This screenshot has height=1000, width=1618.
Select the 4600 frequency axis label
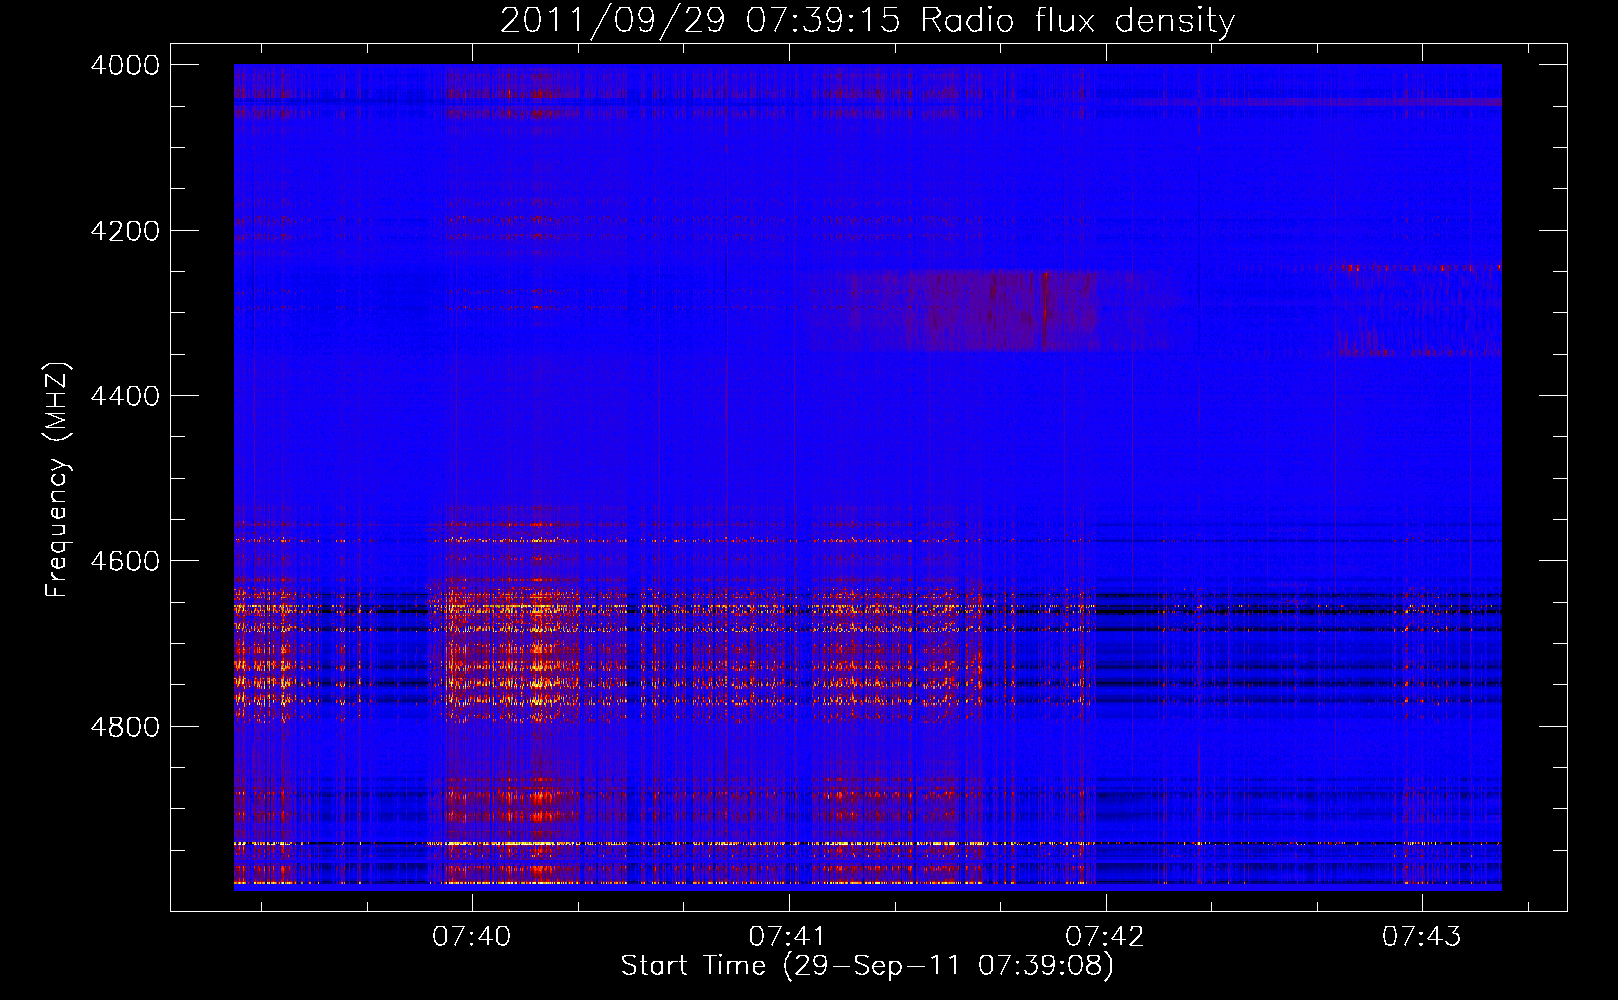[124, 561]
